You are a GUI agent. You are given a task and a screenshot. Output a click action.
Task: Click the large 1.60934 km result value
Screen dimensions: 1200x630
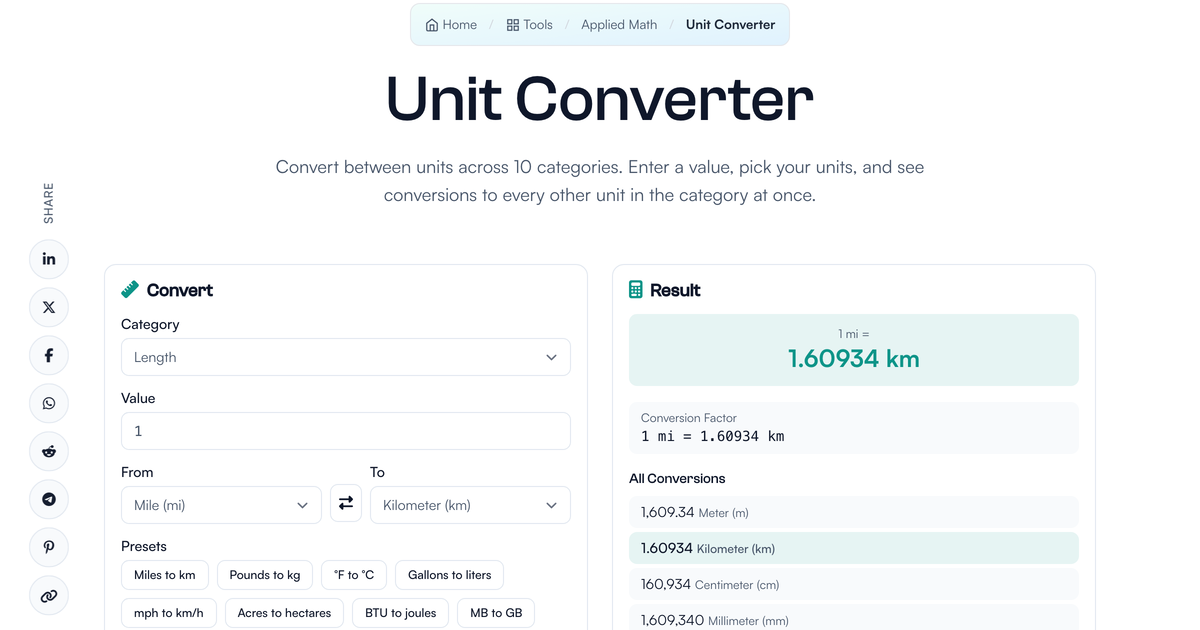click(854, 358)
